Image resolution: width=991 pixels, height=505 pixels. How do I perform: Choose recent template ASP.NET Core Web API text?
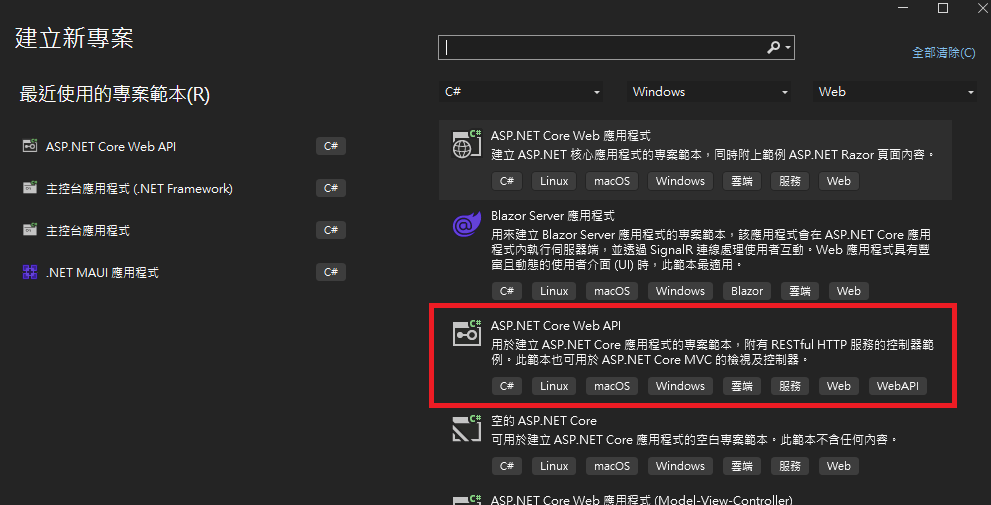pos(111,147)
